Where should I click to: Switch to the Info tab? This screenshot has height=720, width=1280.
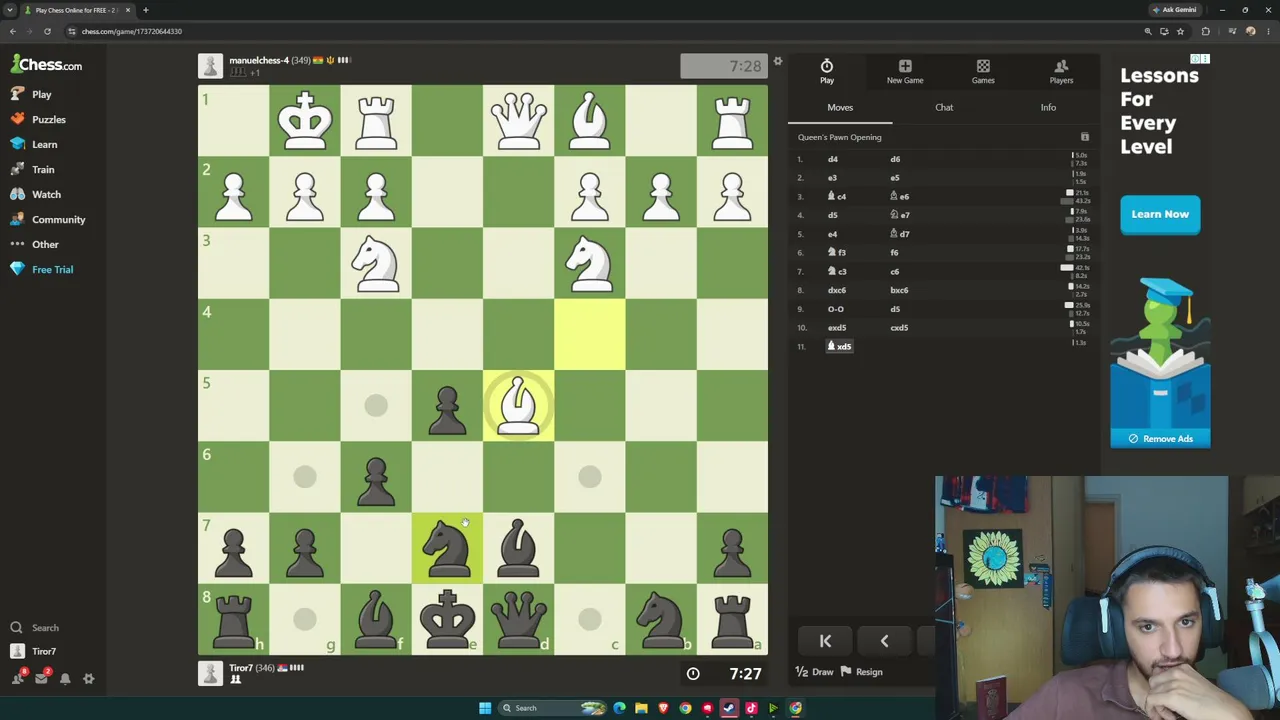1048,107
